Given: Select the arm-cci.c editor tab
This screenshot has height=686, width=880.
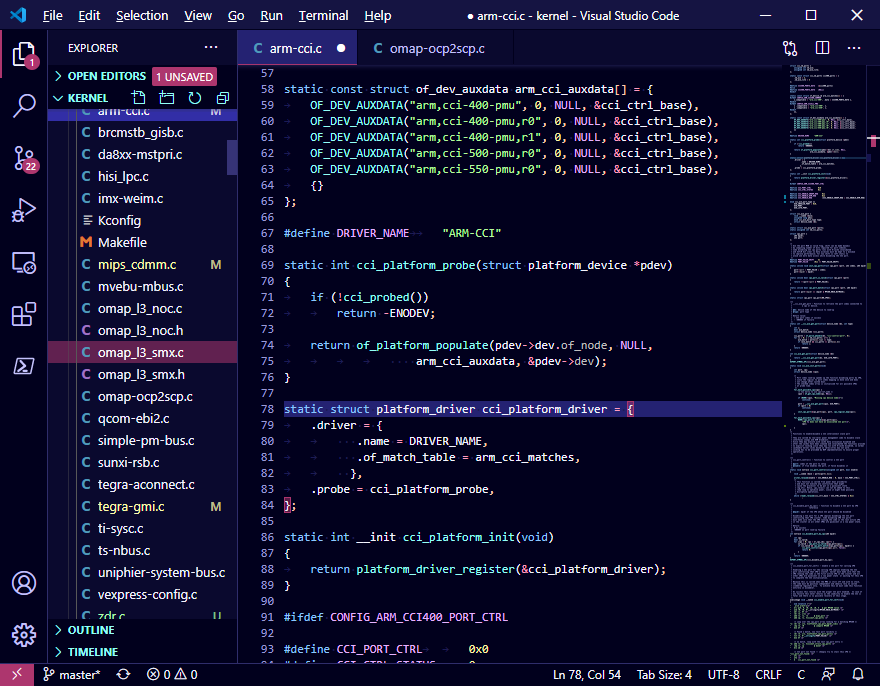Looking at the screenshot, I should (296, 48).
